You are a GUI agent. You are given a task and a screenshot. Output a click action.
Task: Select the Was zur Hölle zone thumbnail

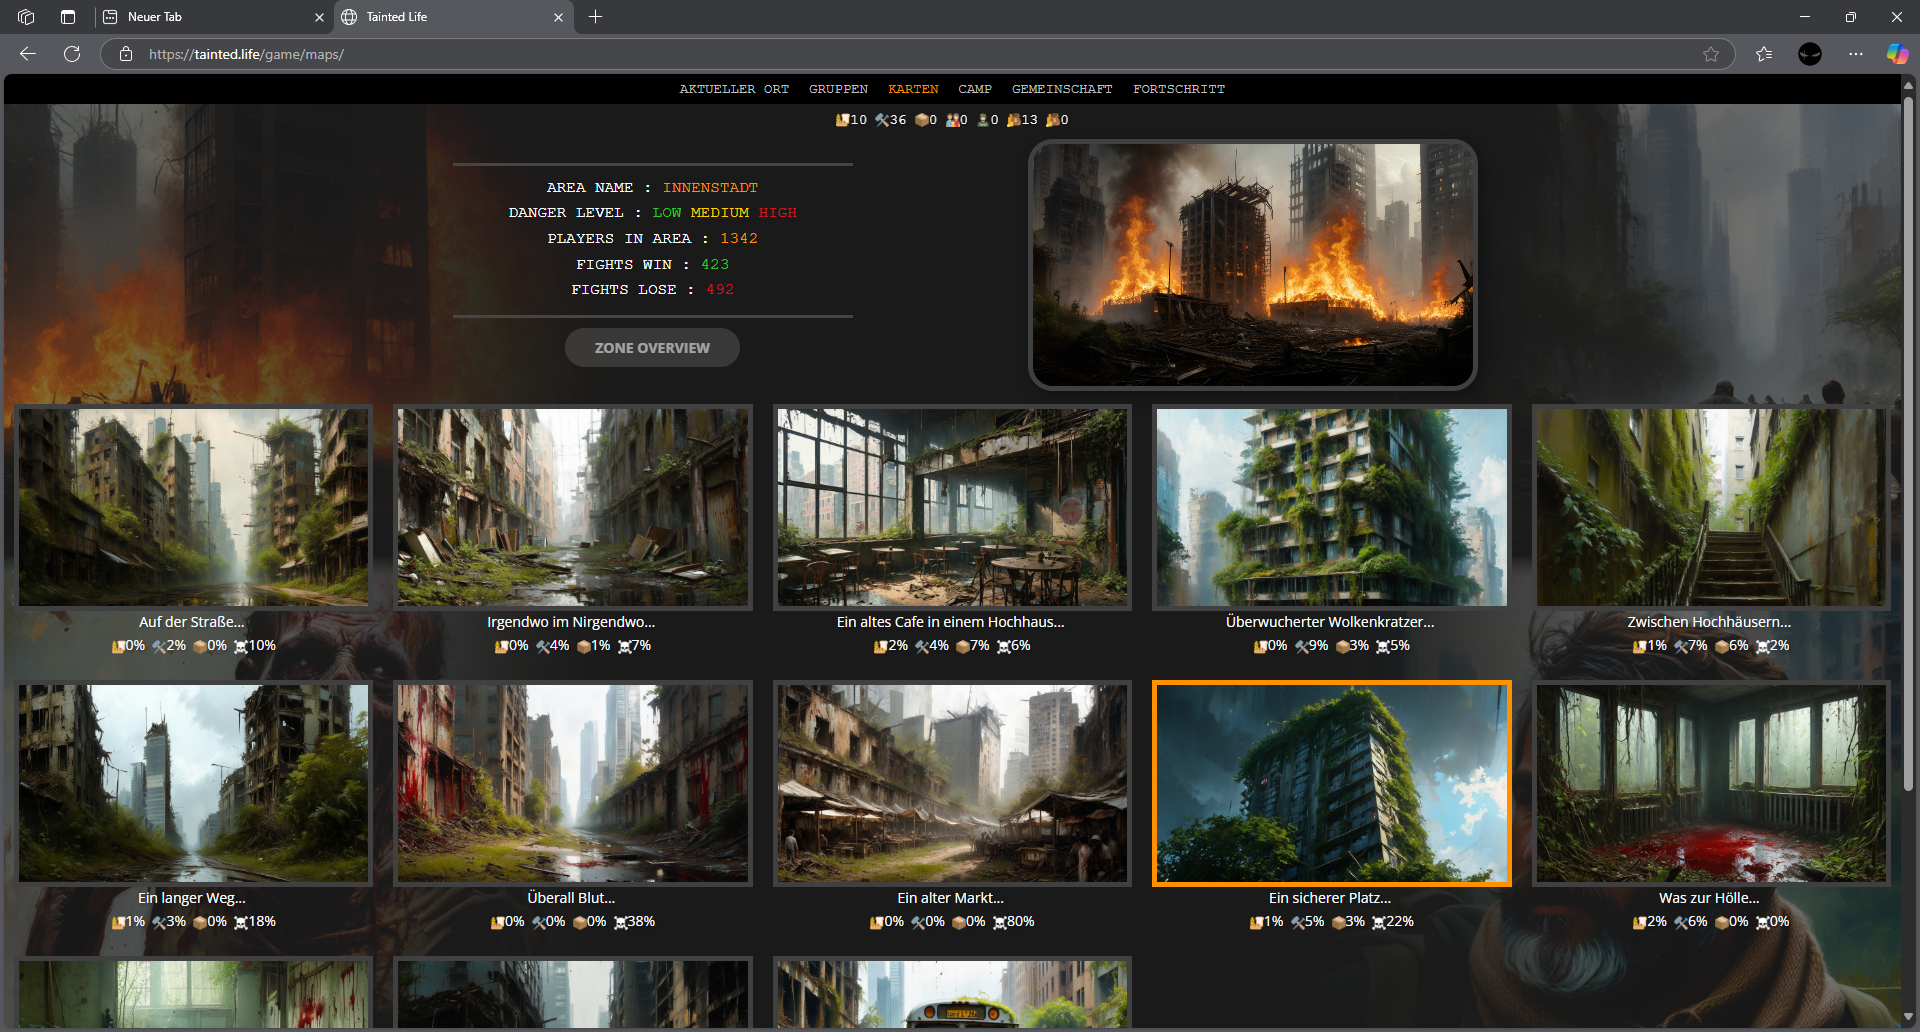1711,783
